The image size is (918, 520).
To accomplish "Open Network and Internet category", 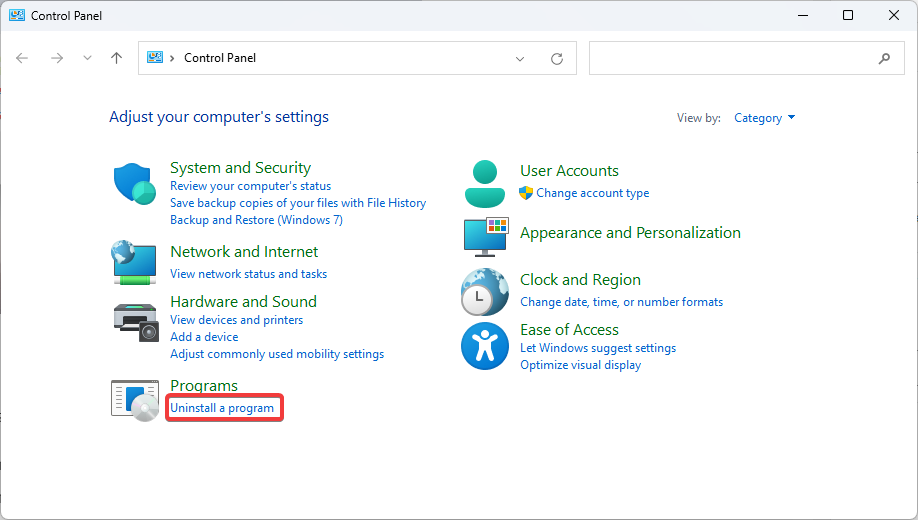I will click(244, 251).
